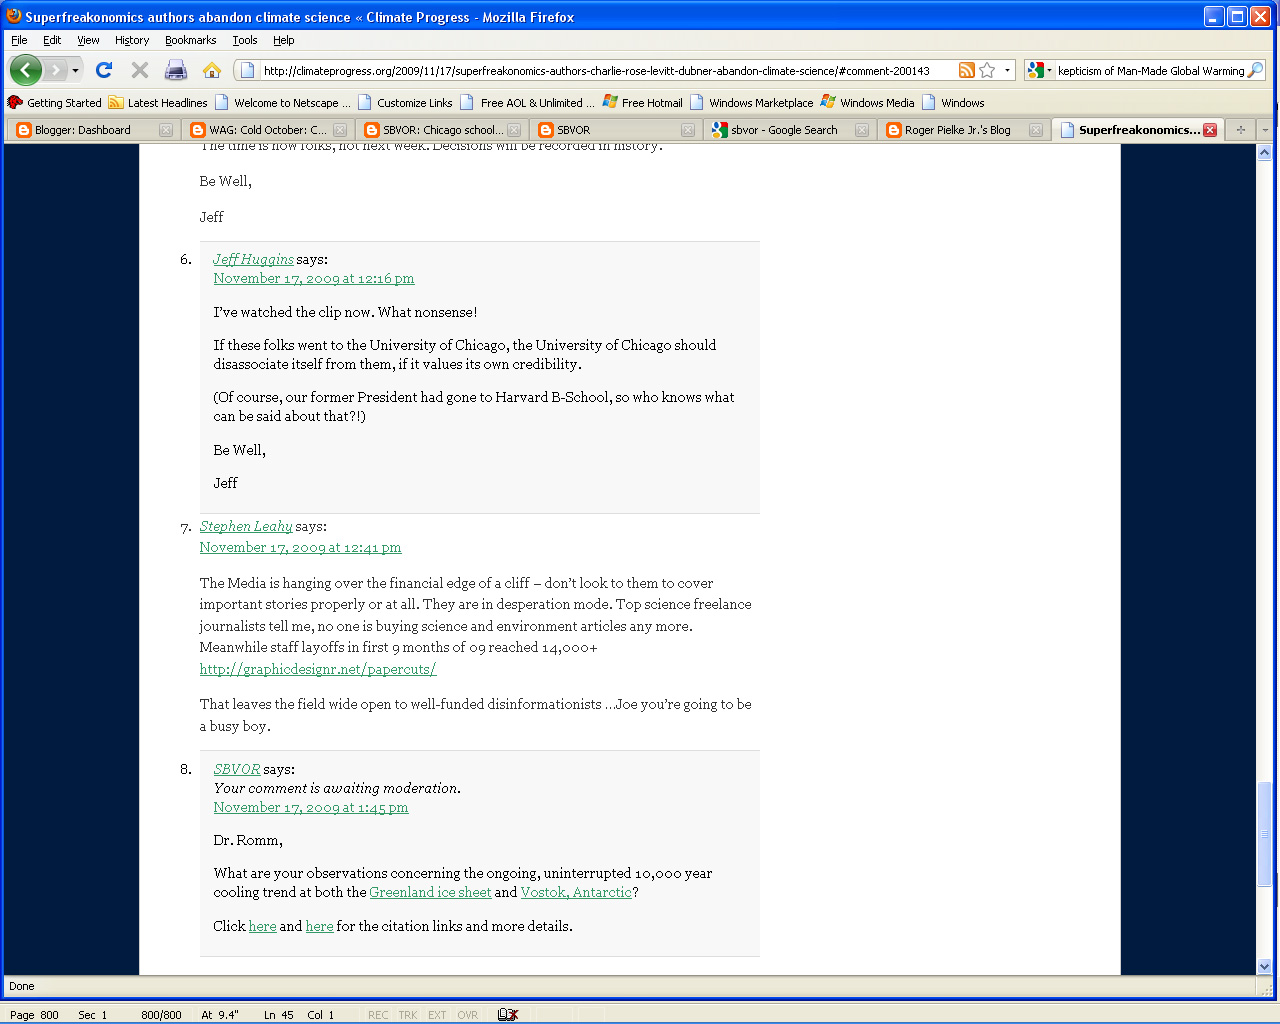Open the Edit menu

tap(52, 40)
